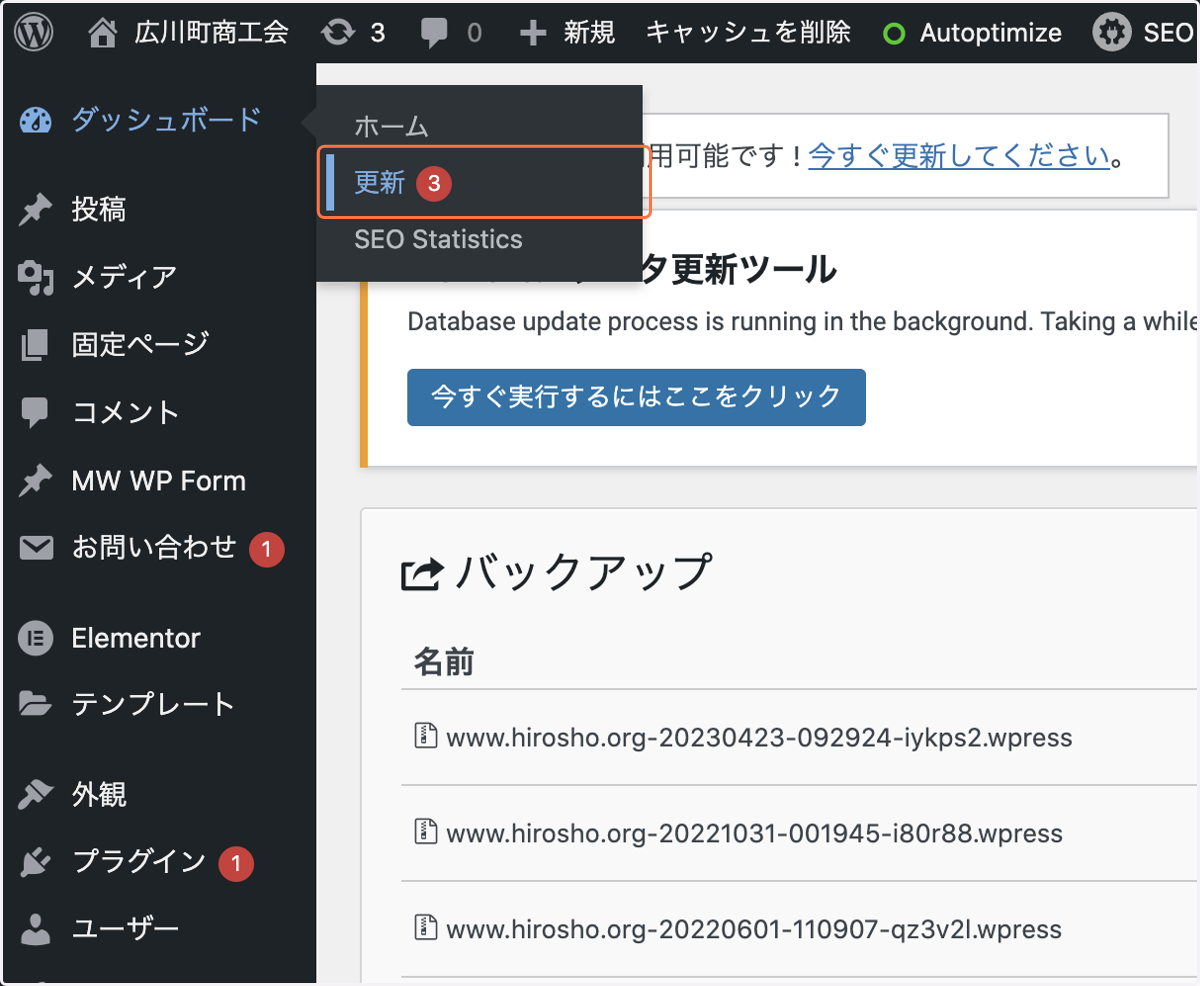Click Autoptimize in the admin bar
Image resolution: width=1200 pixels, height=986 pixels.
pyautogui.click(x=990, y=34)
